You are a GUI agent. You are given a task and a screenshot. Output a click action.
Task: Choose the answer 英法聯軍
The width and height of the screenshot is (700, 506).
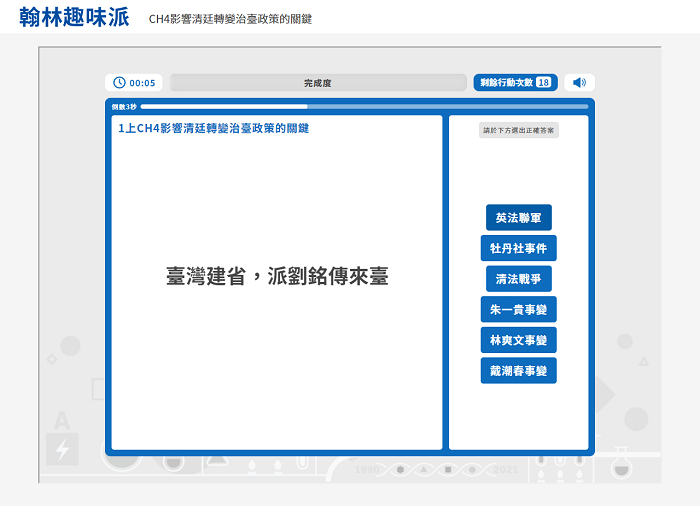pyautogui.click(x=518, y=218)
